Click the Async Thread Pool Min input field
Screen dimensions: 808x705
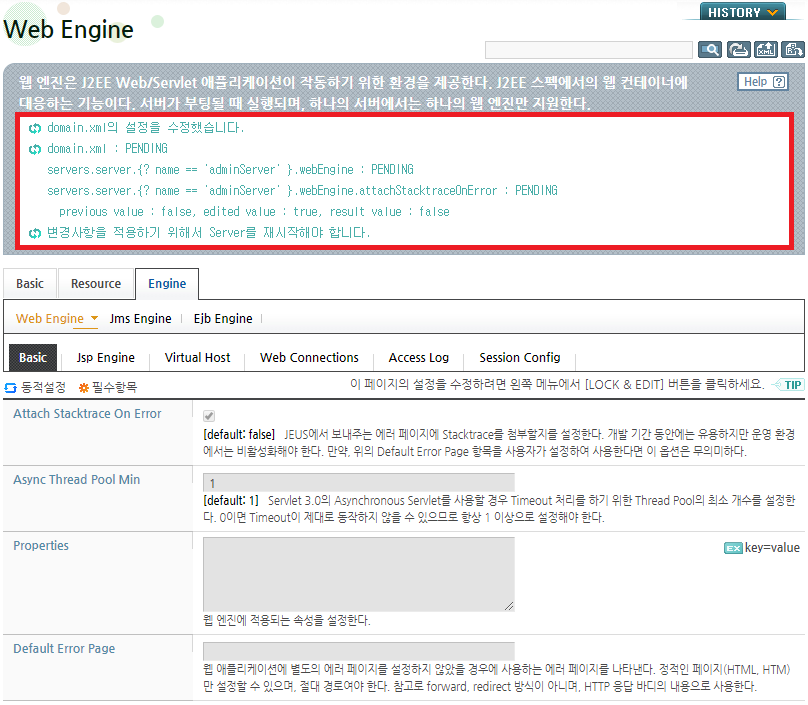pos(359,482)
